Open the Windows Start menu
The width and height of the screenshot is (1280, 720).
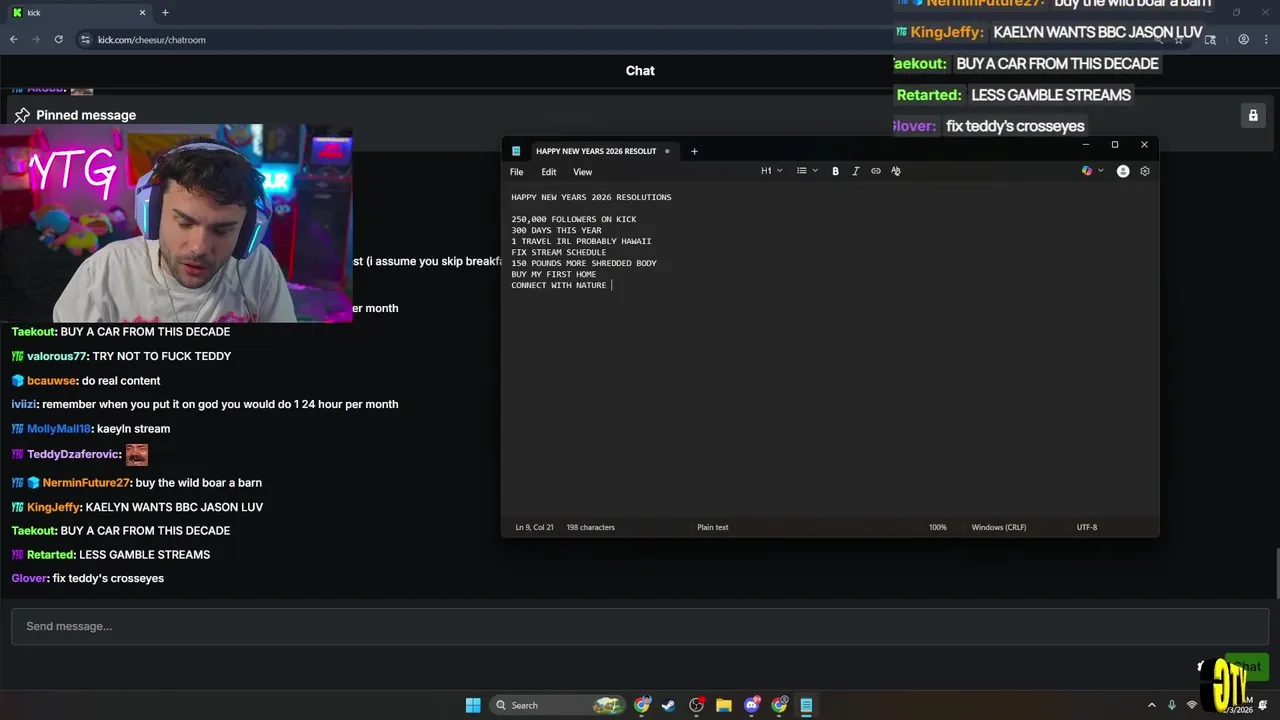473,705
